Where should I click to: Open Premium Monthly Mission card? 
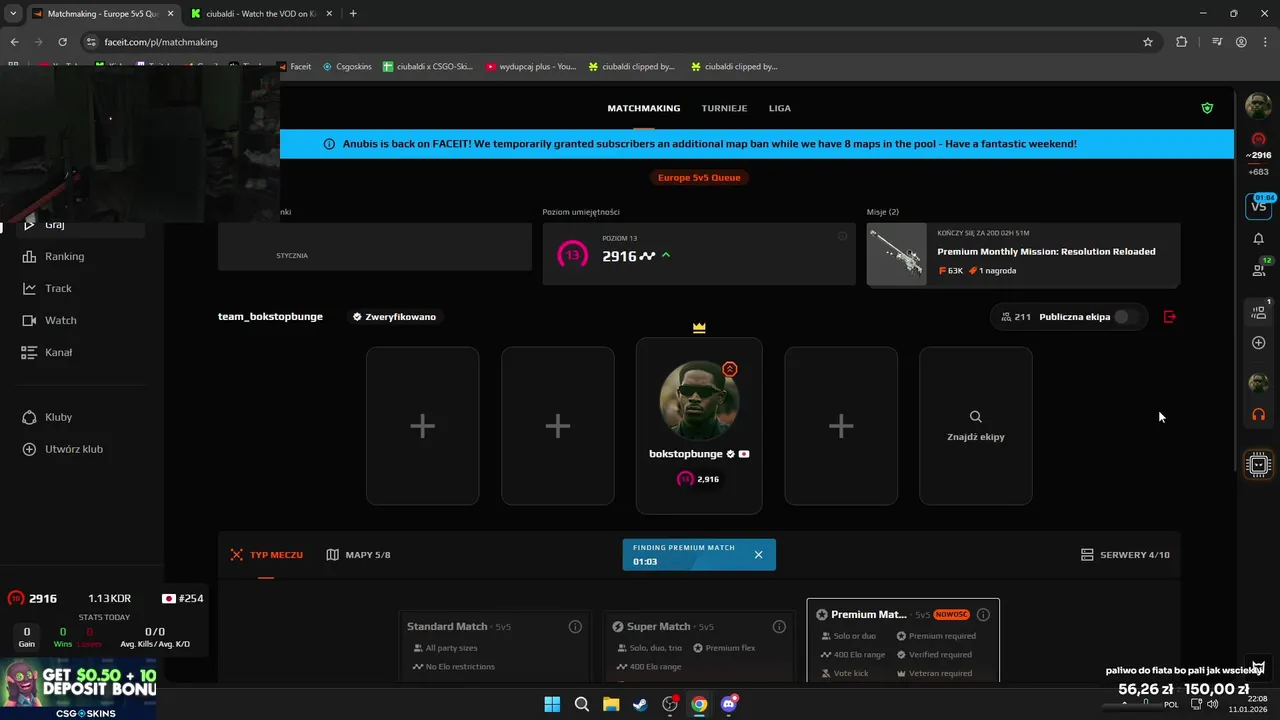[1023, 255]
